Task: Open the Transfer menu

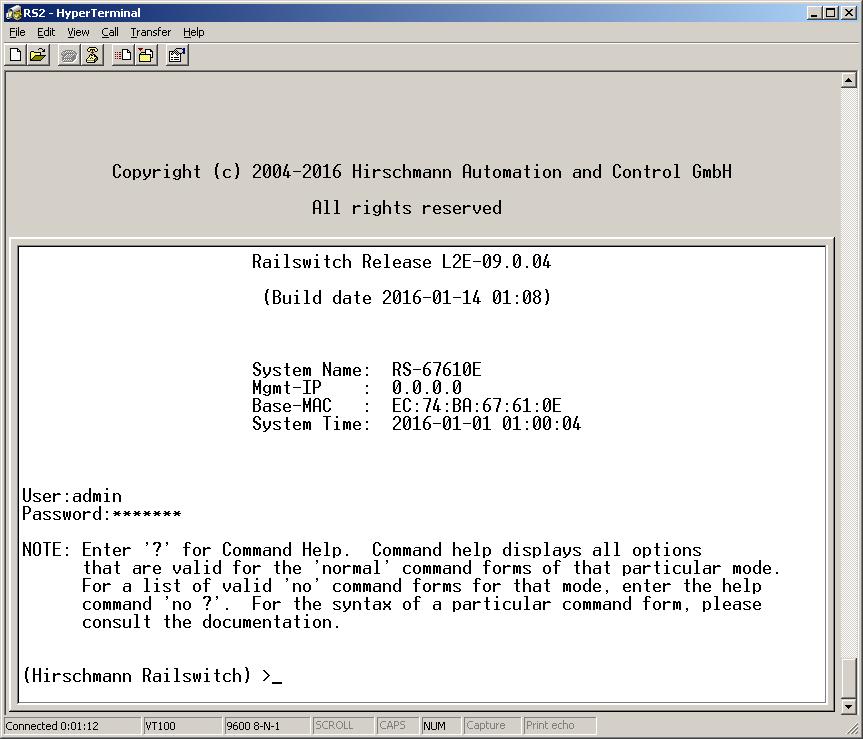Action: 150,32
